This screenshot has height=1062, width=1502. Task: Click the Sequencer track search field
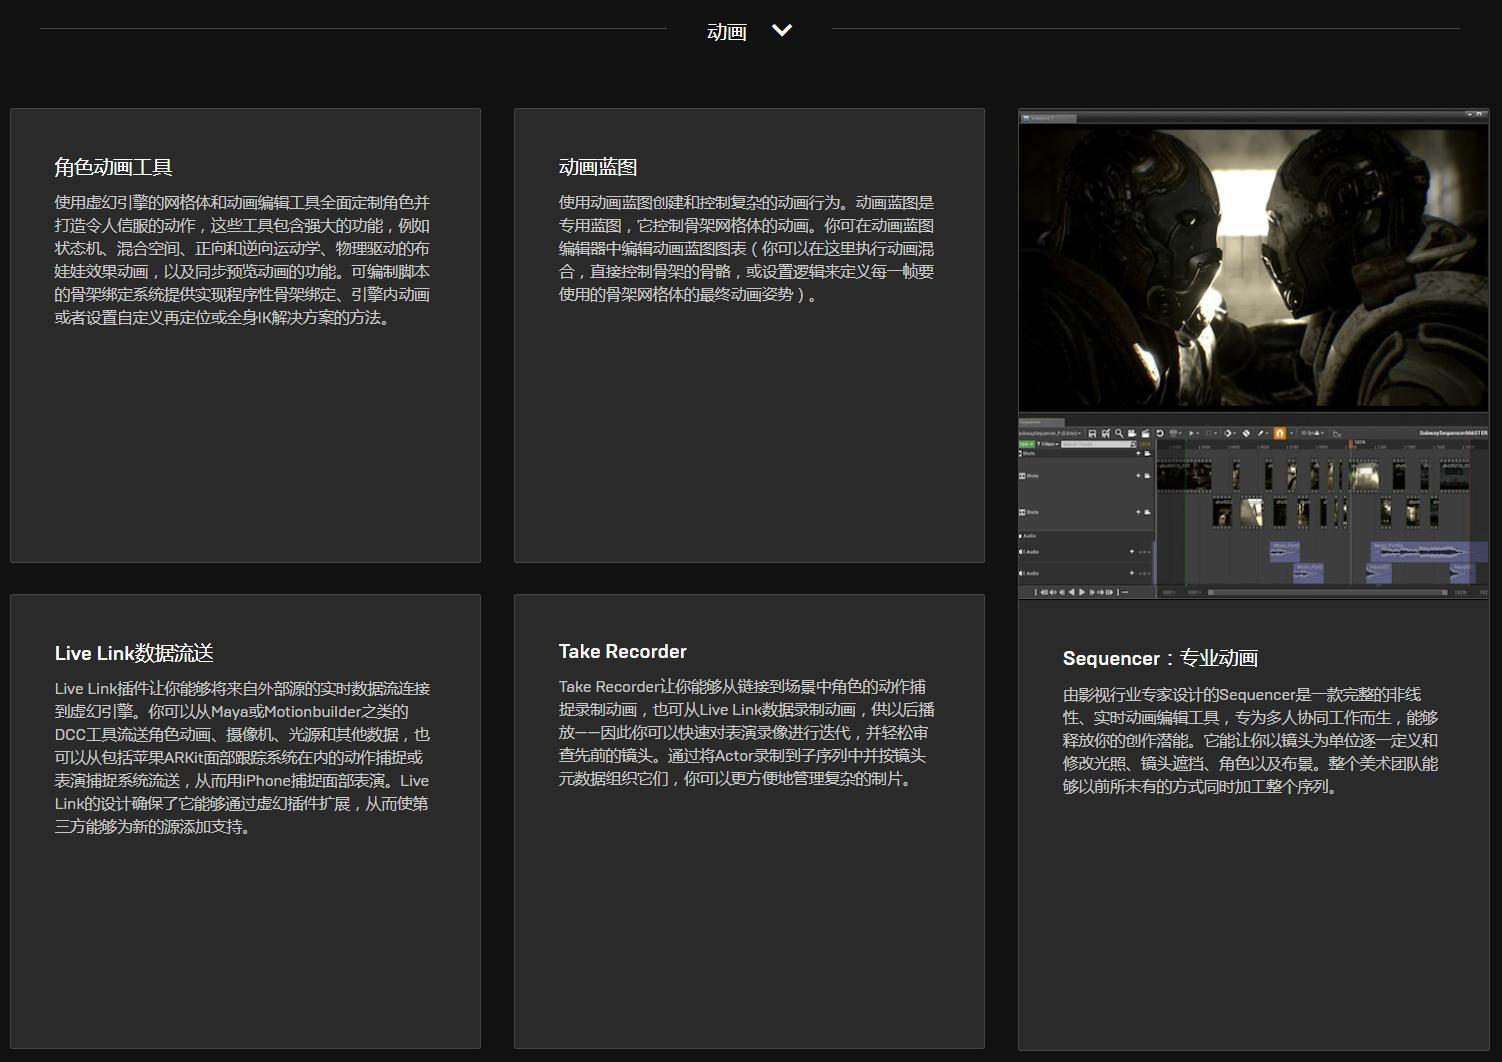point(1095,443)
